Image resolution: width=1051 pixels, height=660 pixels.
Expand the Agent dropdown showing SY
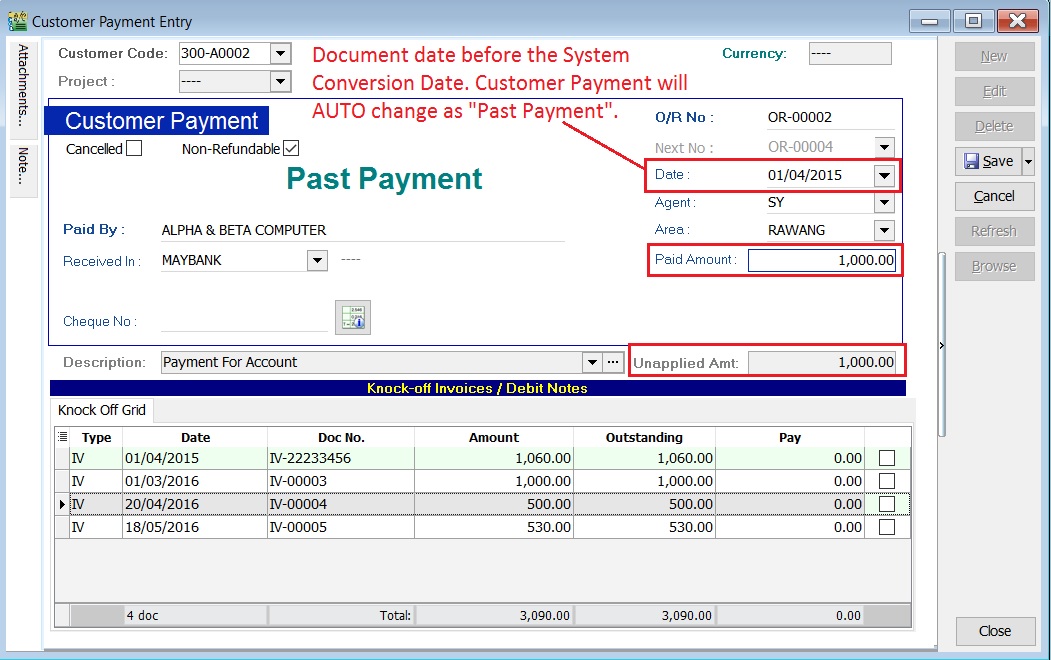(x=883, y=204)
